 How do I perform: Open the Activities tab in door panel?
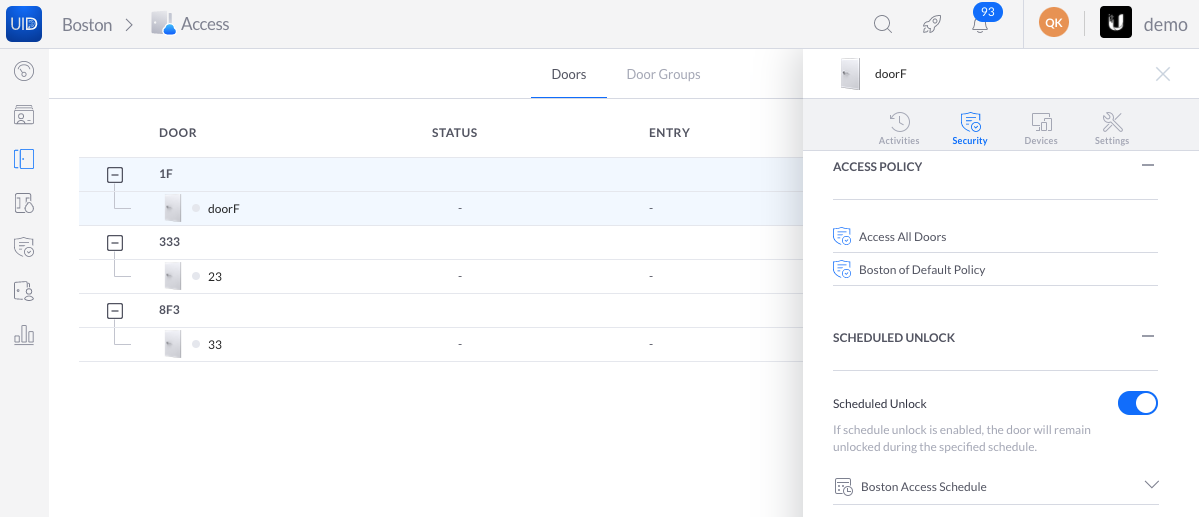[899, 128]
